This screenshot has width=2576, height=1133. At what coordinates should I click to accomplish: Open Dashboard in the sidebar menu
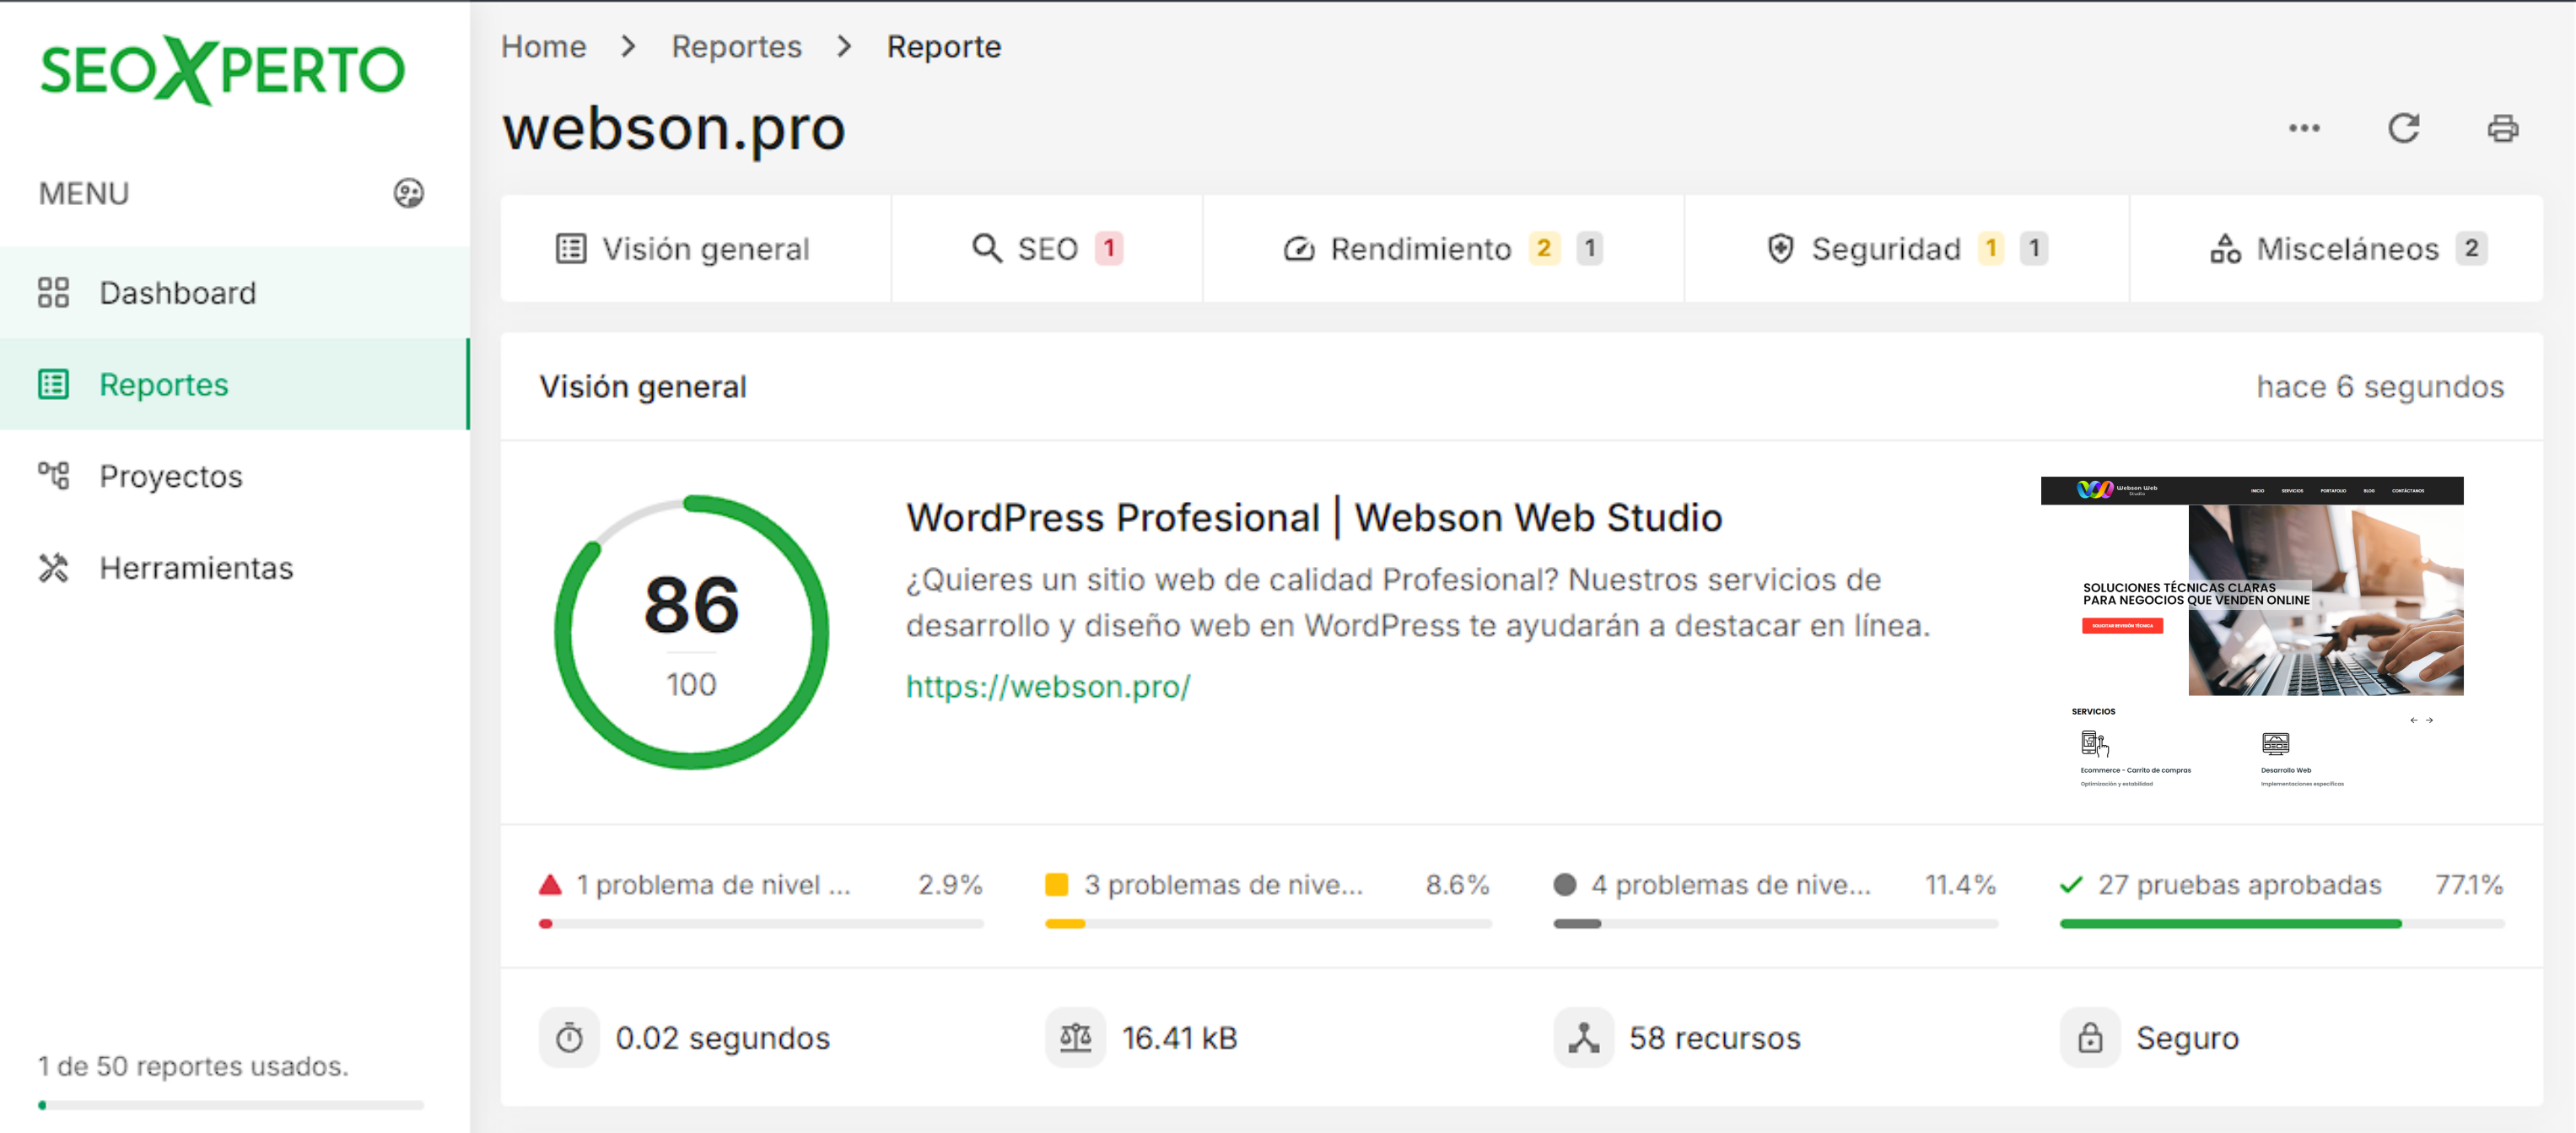234,292
